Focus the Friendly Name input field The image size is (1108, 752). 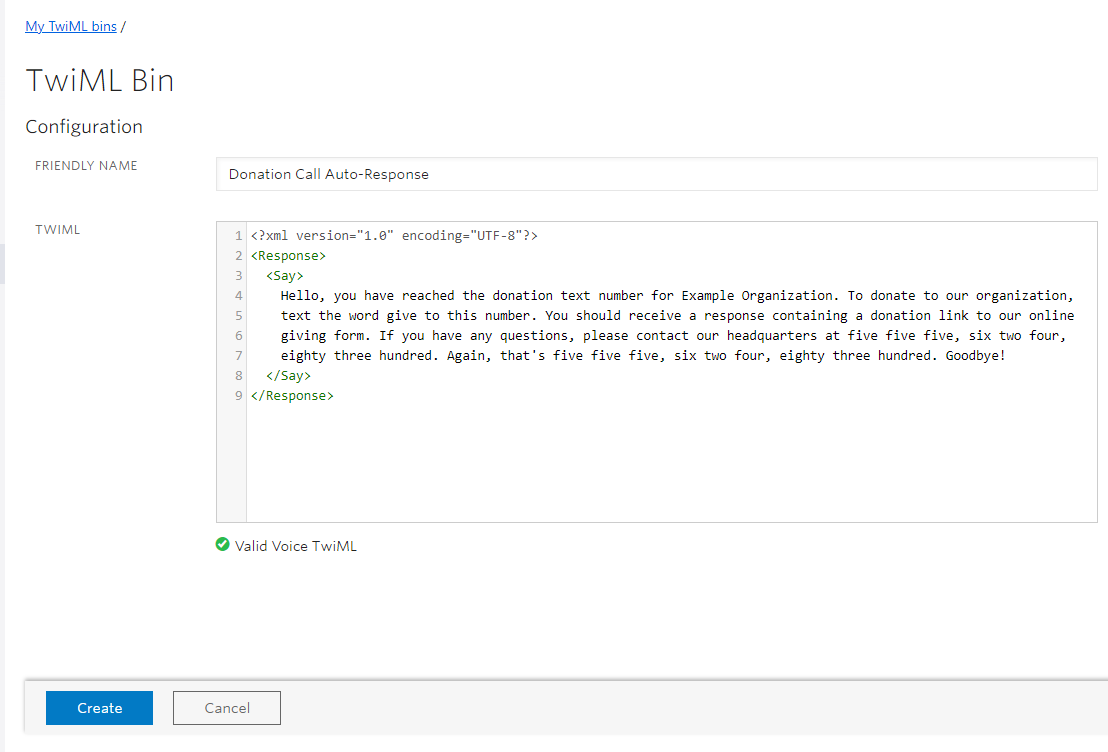tap(656, 174)
